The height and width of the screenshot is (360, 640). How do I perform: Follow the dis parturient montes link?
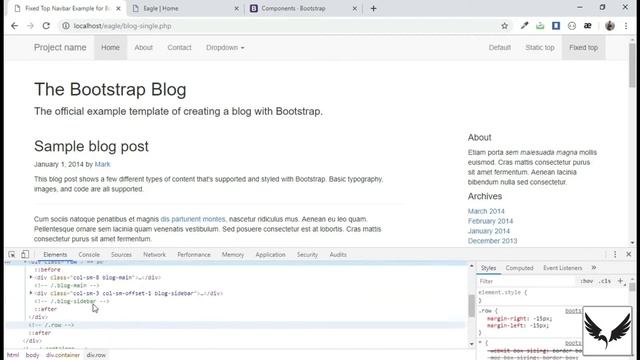(x=193, y=219)
